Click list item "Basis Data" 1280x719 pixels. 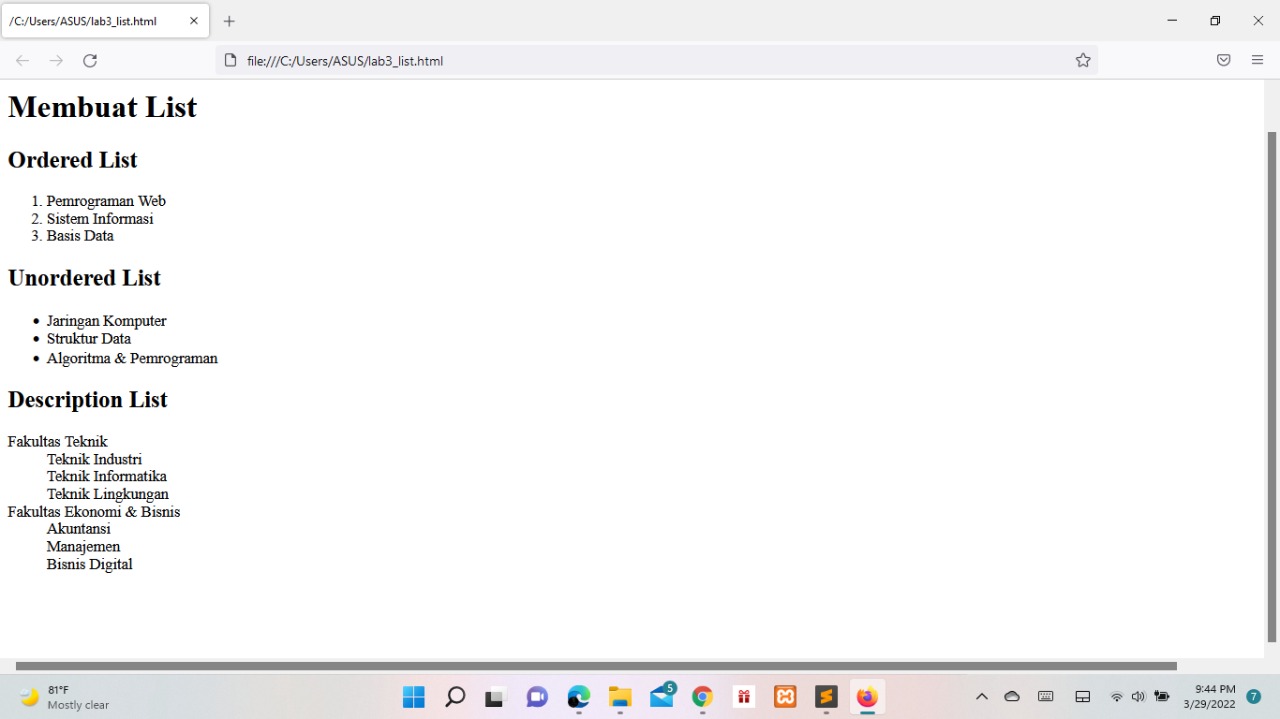pyautogui.click(x=80, y=236)
